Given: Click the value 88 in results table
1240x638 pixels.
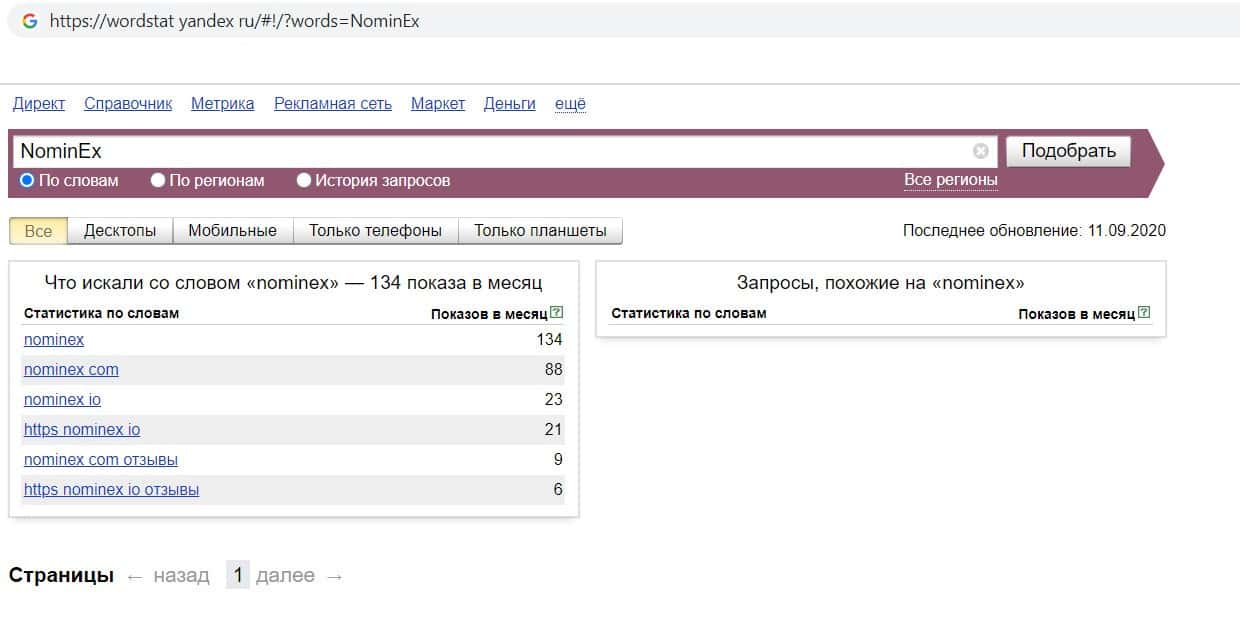Looking at the screenshot, I should point(554,370).
